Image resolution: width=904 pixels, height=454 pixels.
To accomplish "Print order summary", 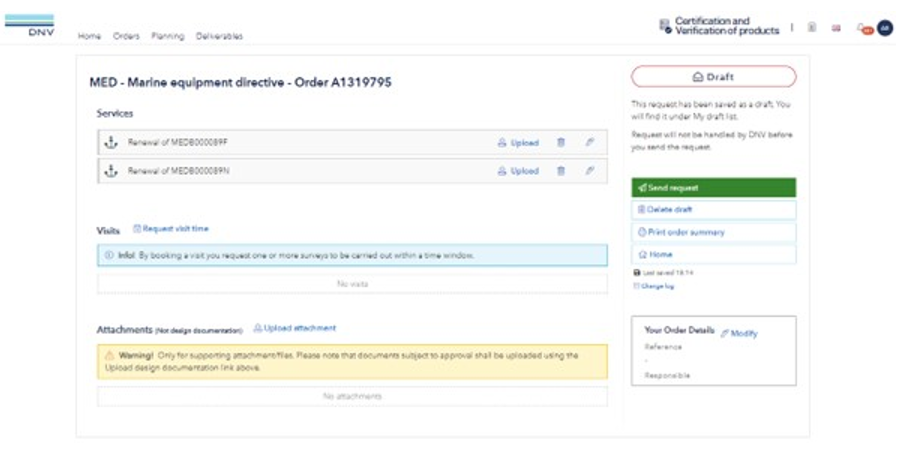I will 714,232.
